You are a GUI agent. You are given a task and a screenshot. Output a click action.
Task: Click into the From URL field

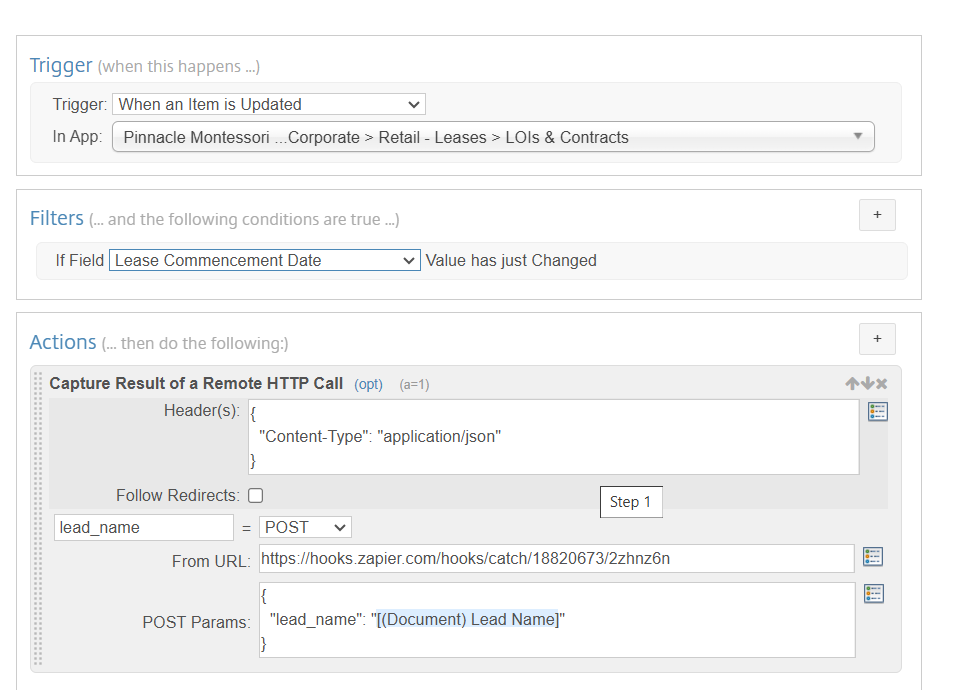pyautogui.click(x=556, y=559)
